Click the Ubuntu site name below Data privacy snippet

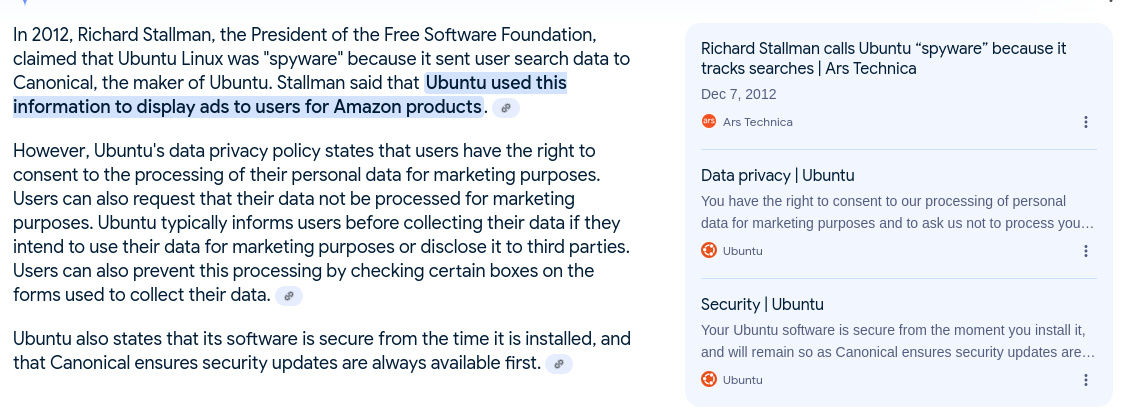[x=742, y=251]
